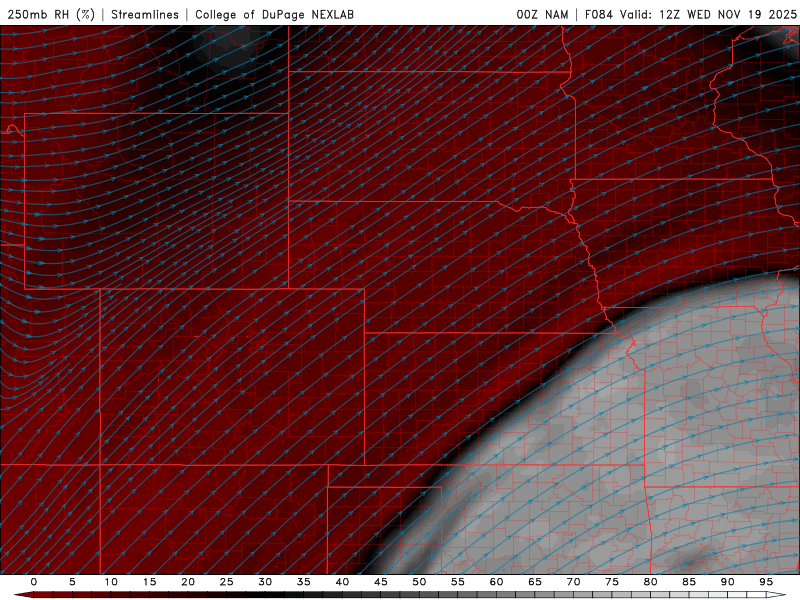Click the 60 label on the color scale
Viewport: 800px width, 600px height.
pos(496,582)
